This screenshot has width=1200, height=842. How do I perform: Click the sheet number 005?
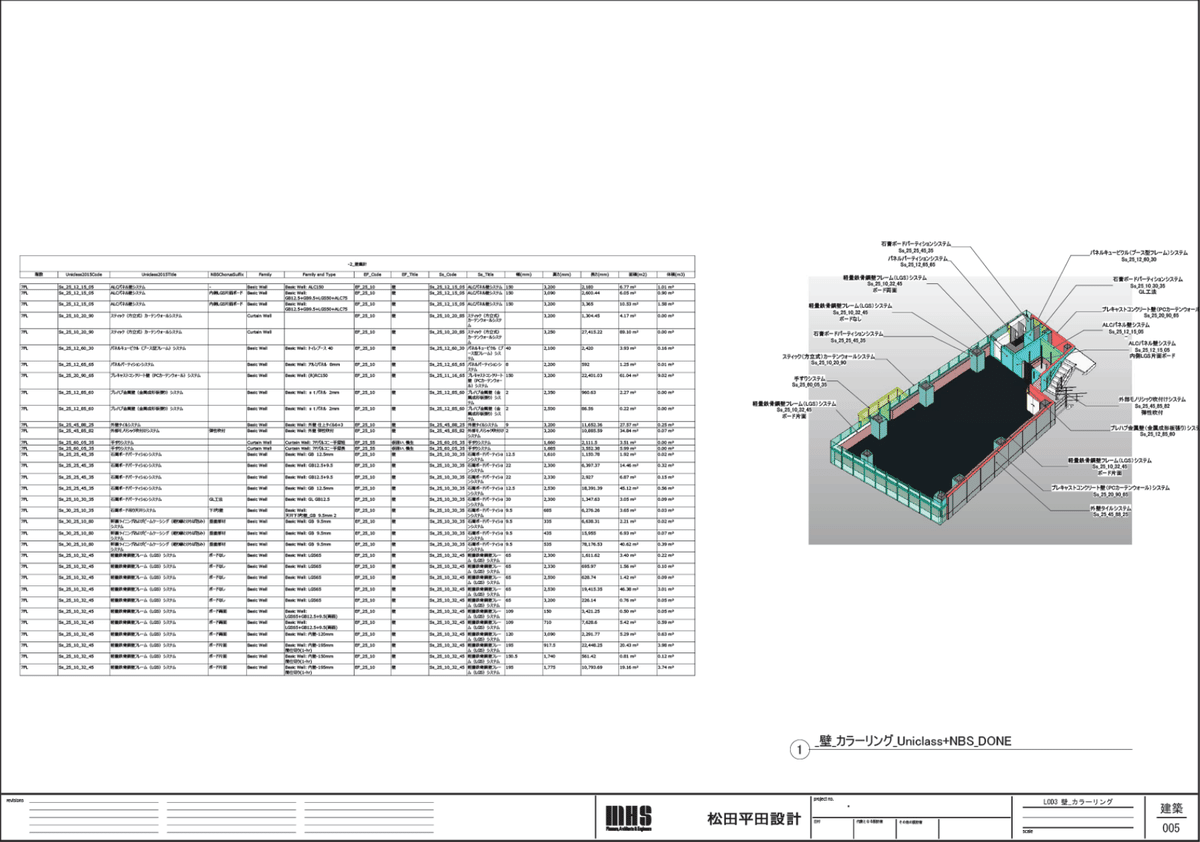[1170, 826]
